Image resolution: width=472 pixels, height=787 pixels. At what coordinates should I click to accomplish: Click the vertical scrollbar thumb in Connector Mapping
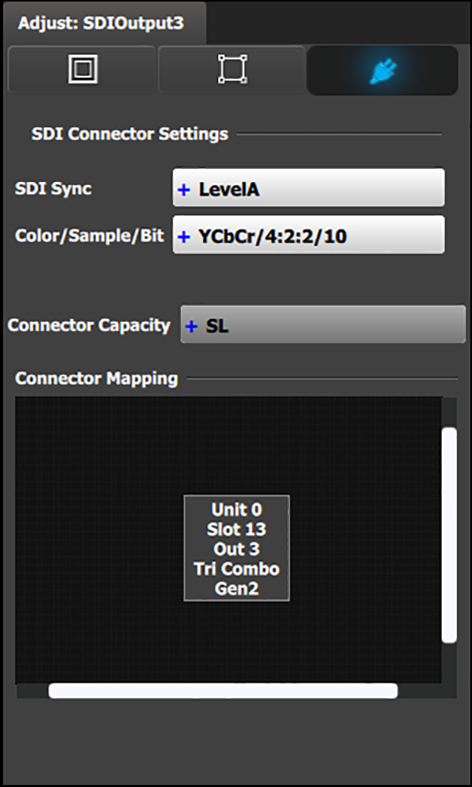point(449,535)
